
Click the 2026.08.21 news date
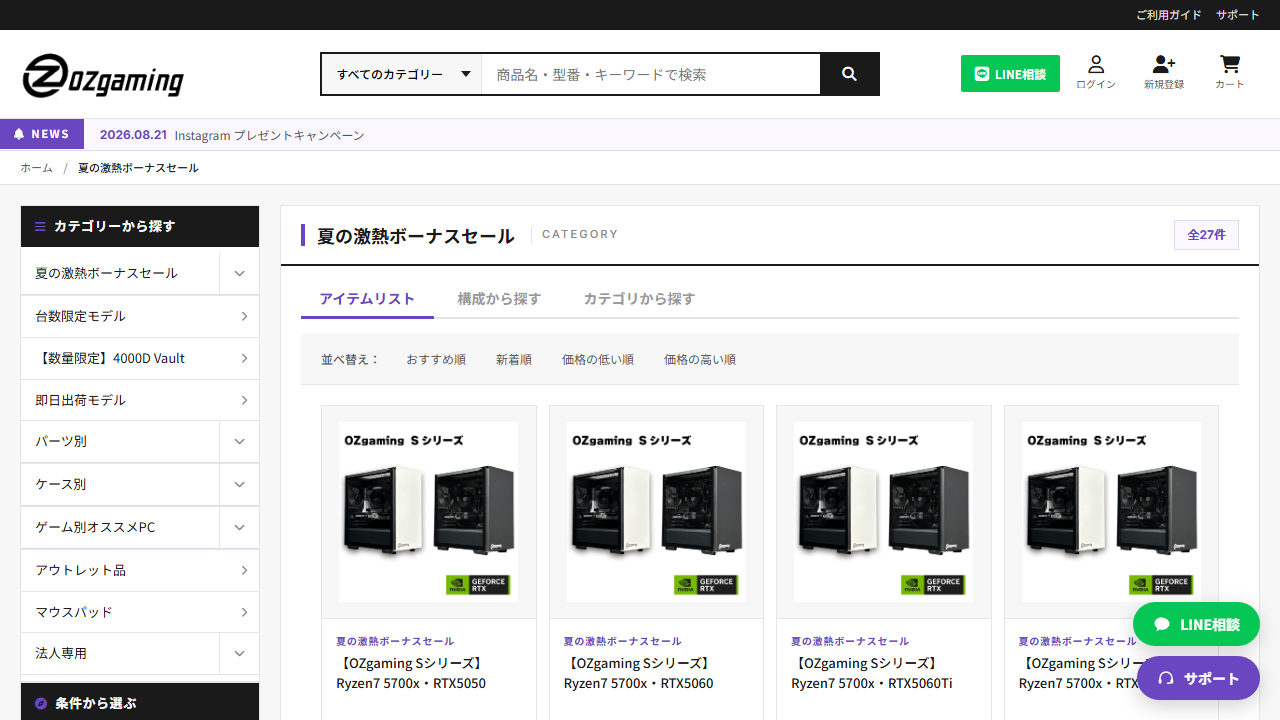point(133,135)
